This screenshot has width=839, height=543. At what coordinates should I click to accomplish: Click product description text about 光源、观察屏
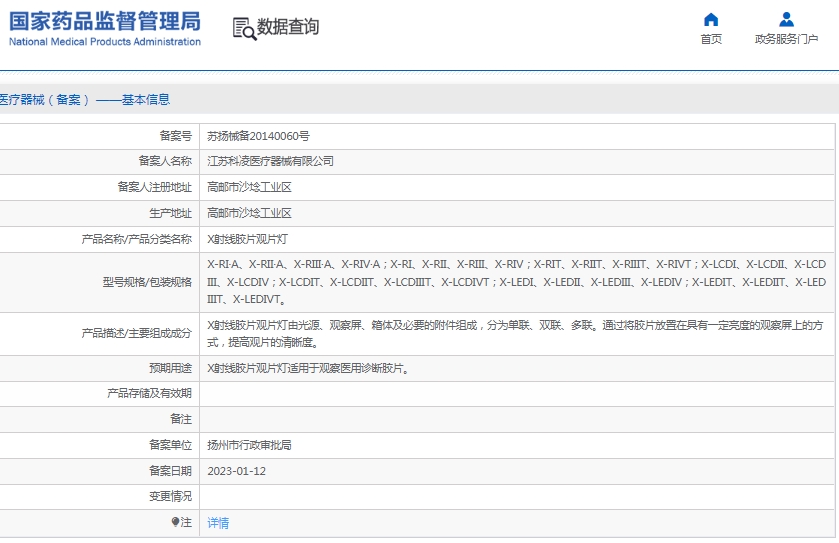click(x=515, y=334)
